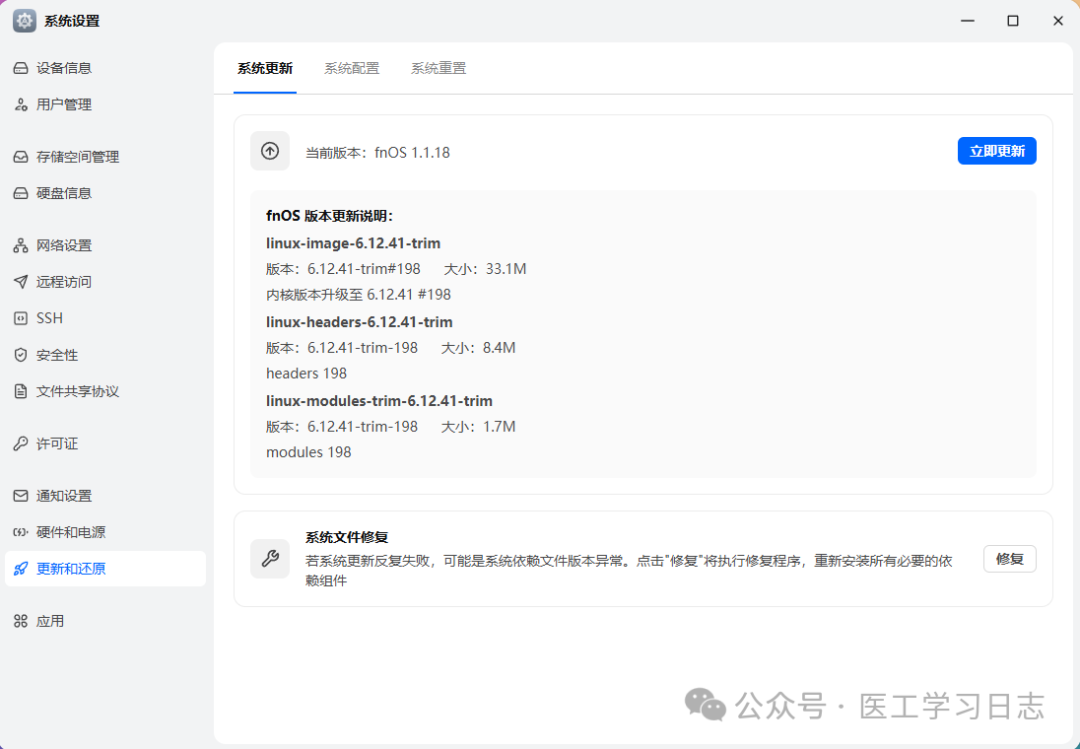Open the 许可证 license page
Viewport: 1080px width, 749px height.
click(x=58, y=443)
